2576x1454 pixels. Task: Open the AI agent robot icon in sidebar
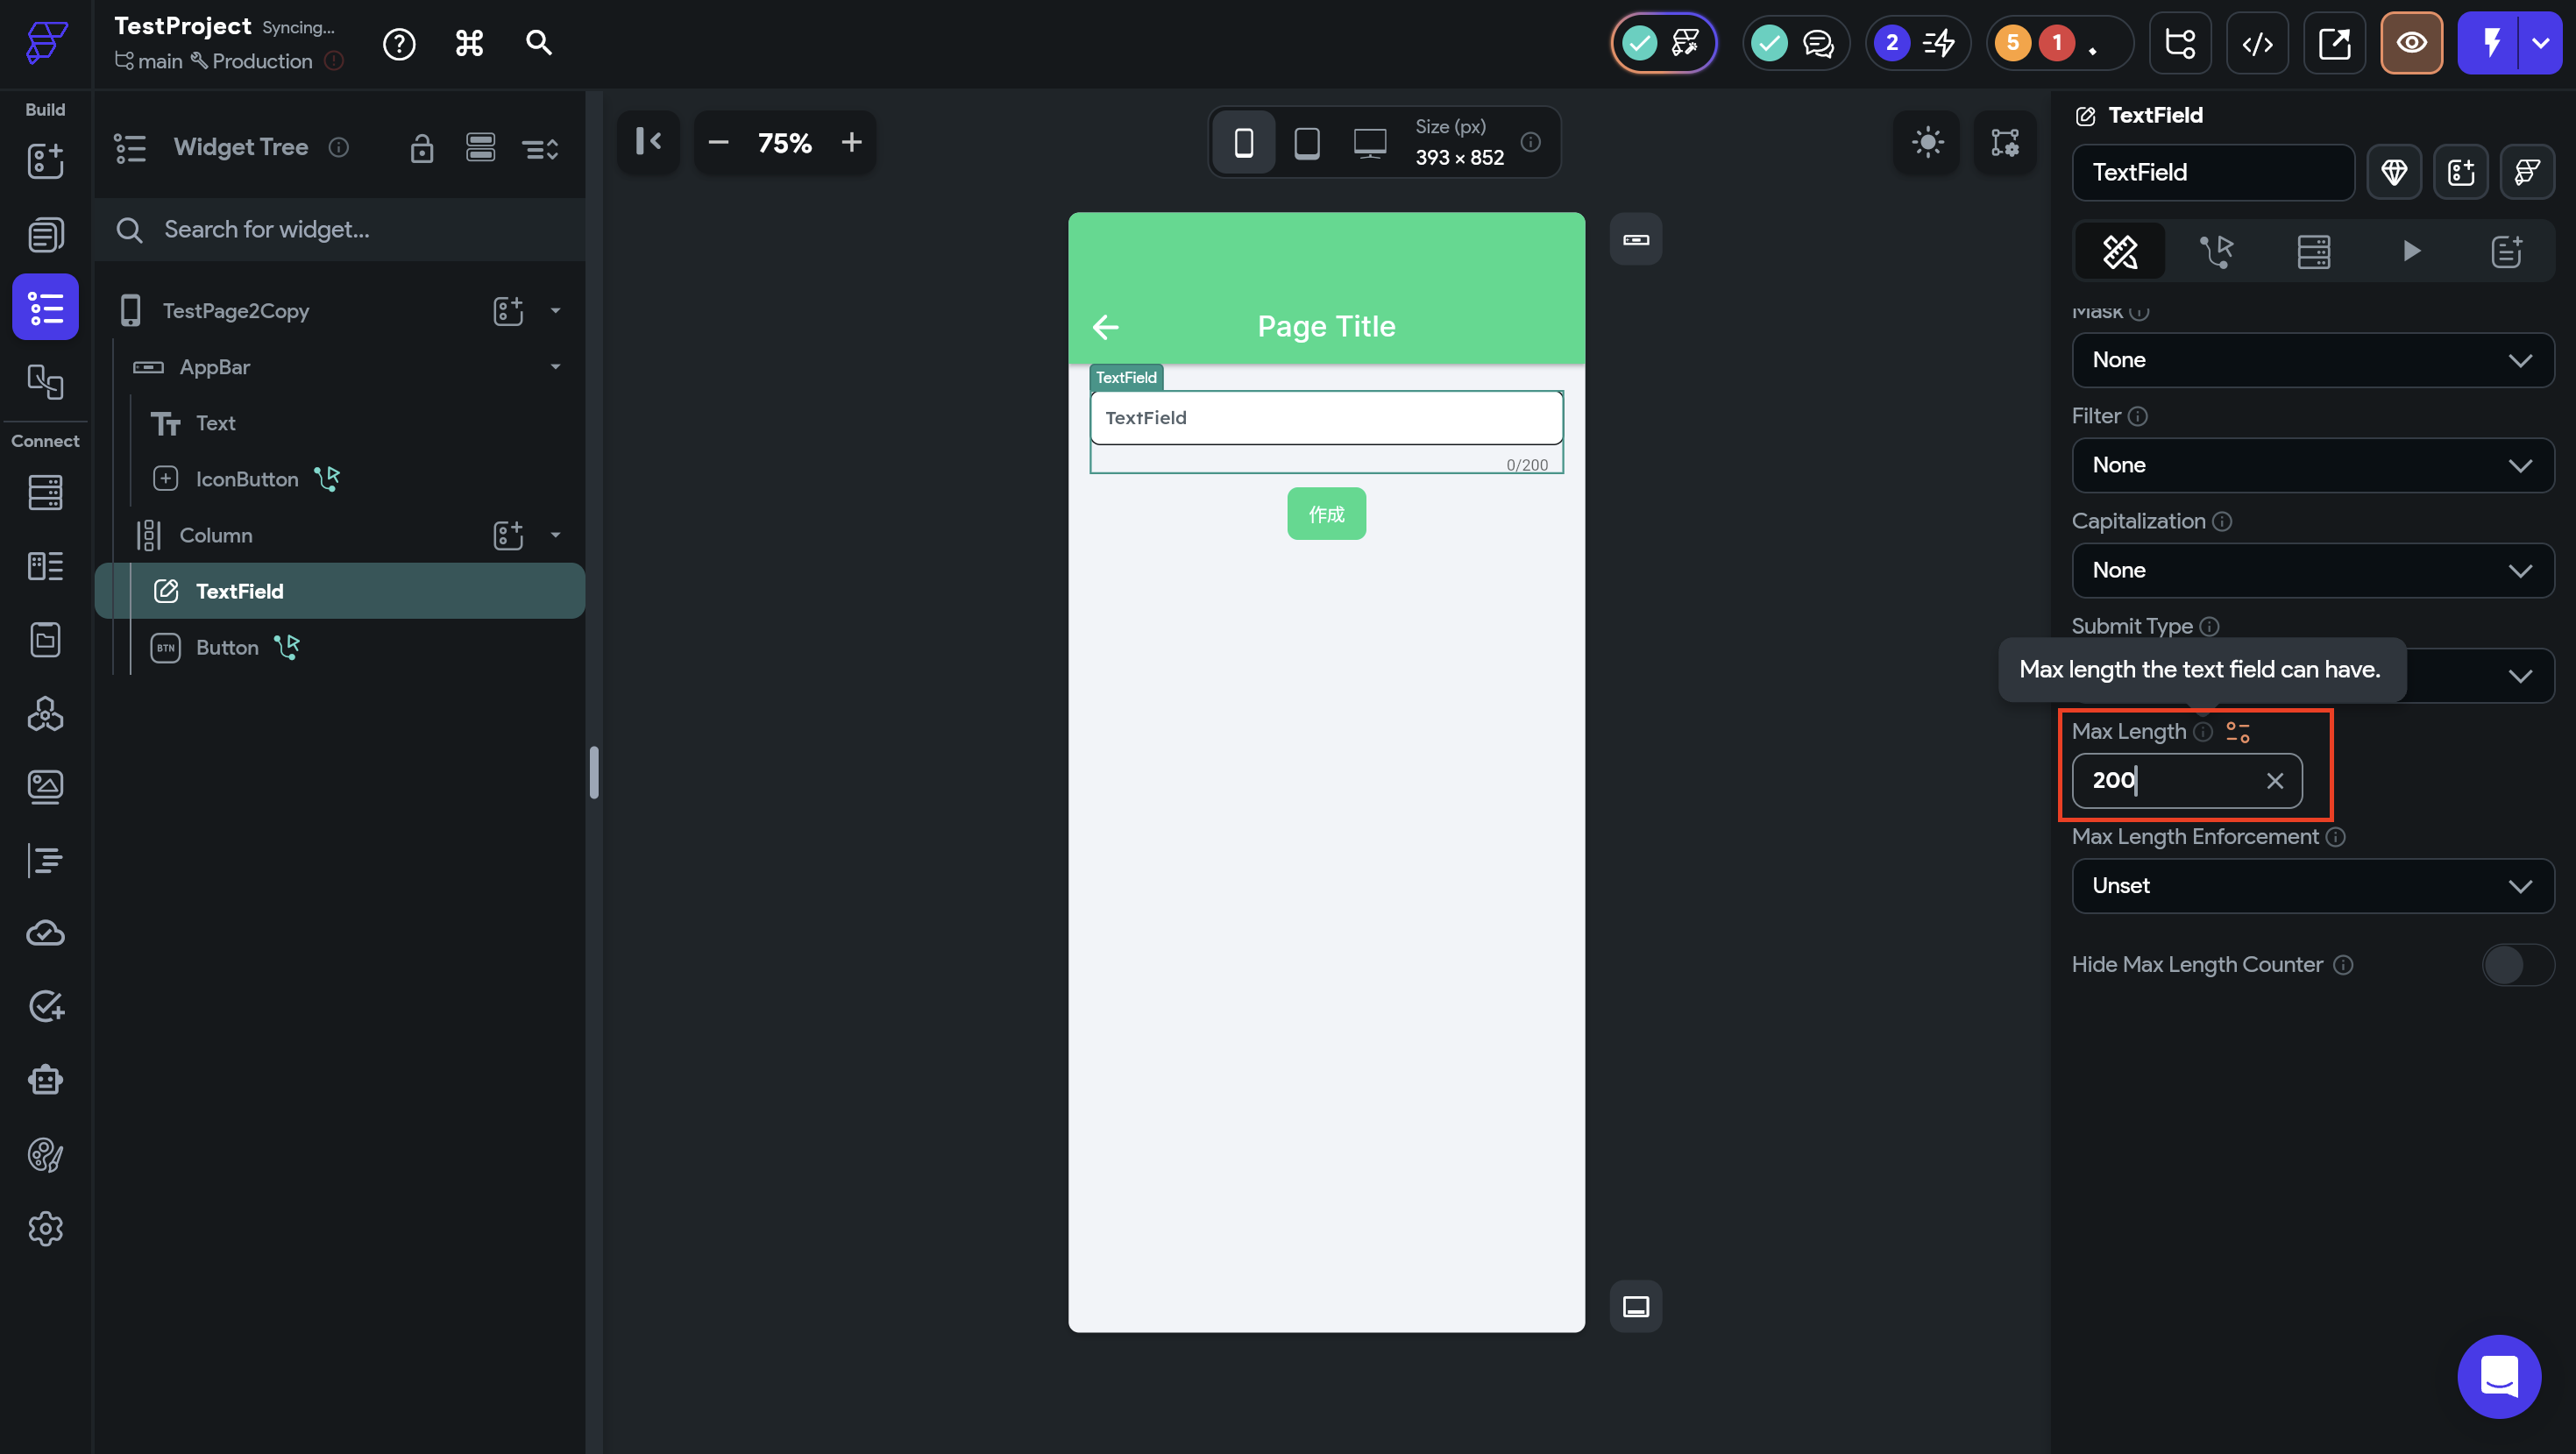[x=45, y=1081]
